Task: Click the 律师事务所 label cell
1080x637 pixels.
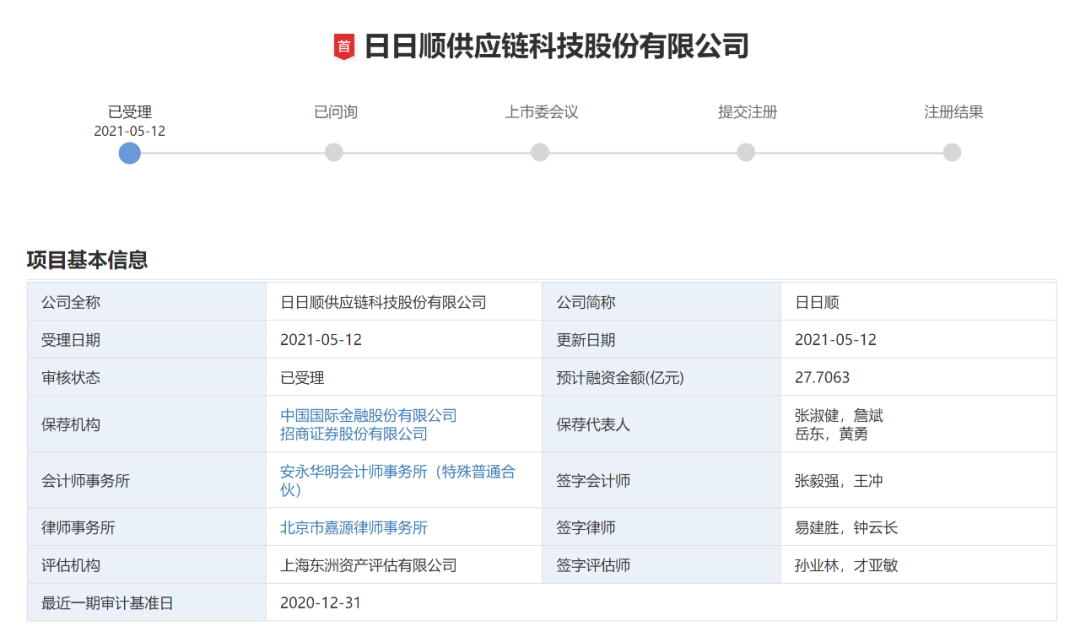Action: [x=147, y=527]
